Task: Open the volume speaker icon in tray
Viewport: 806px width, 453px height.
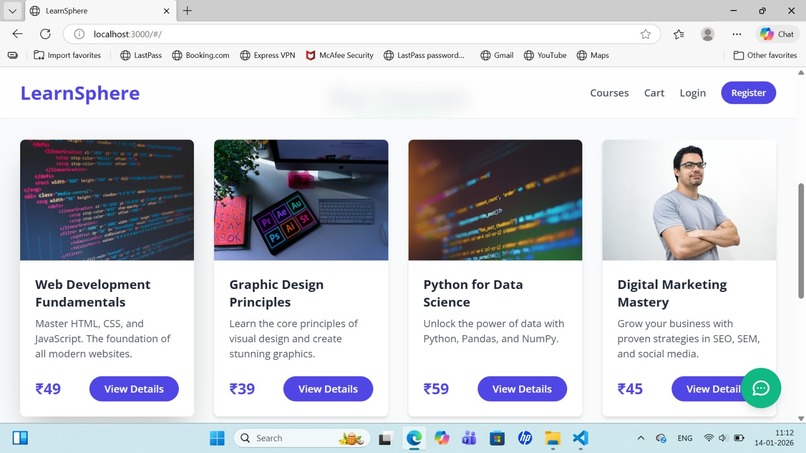Action: (723, 438)
